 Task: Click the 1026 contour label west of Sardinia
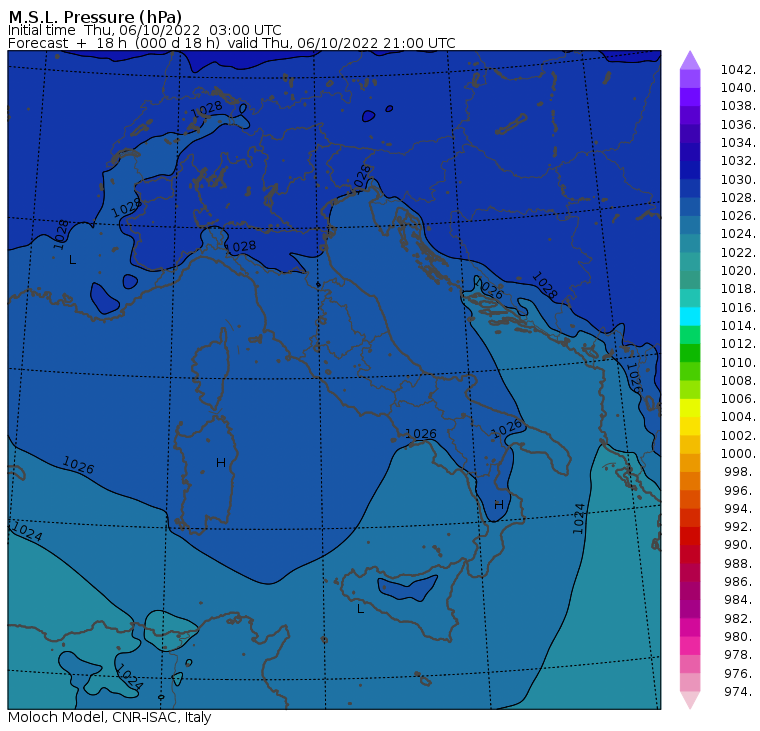(x=78, y=465)
